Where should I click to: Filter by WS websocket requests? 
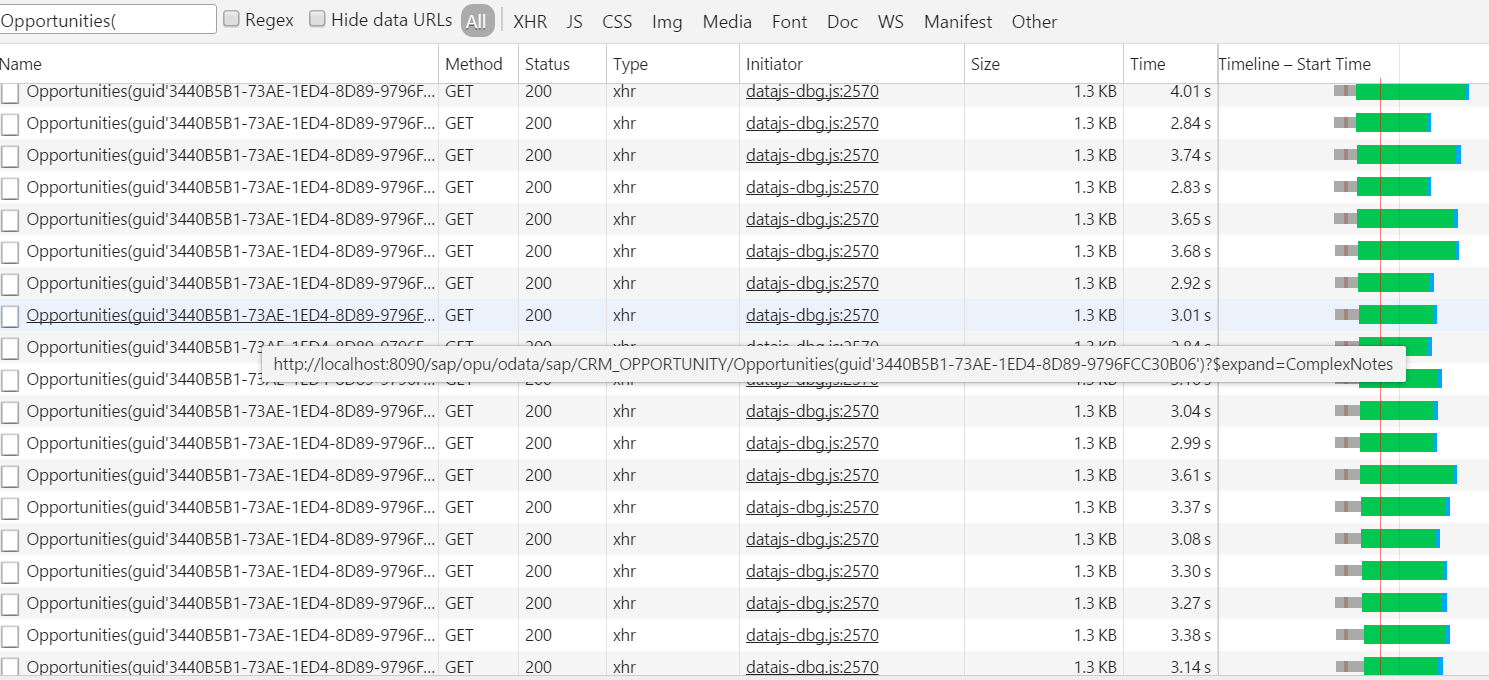[890, 21]
